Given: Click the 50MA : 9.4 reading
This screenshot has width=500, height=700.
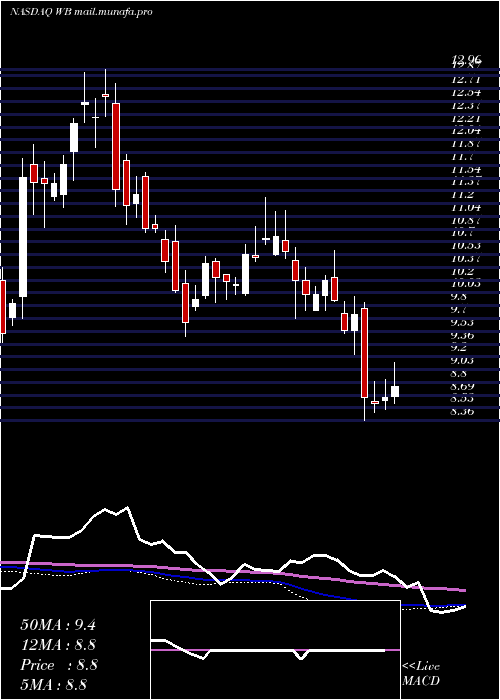Looking at the screenshot, I should [58, 625].
